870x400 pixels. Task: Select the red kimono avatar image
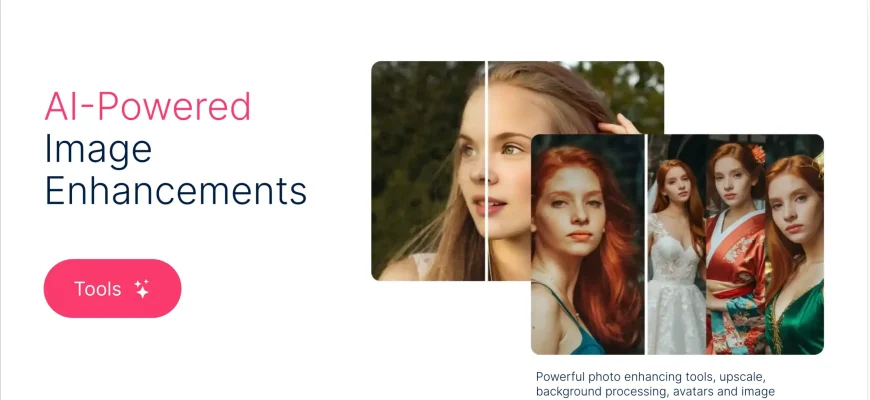point(735,244)
